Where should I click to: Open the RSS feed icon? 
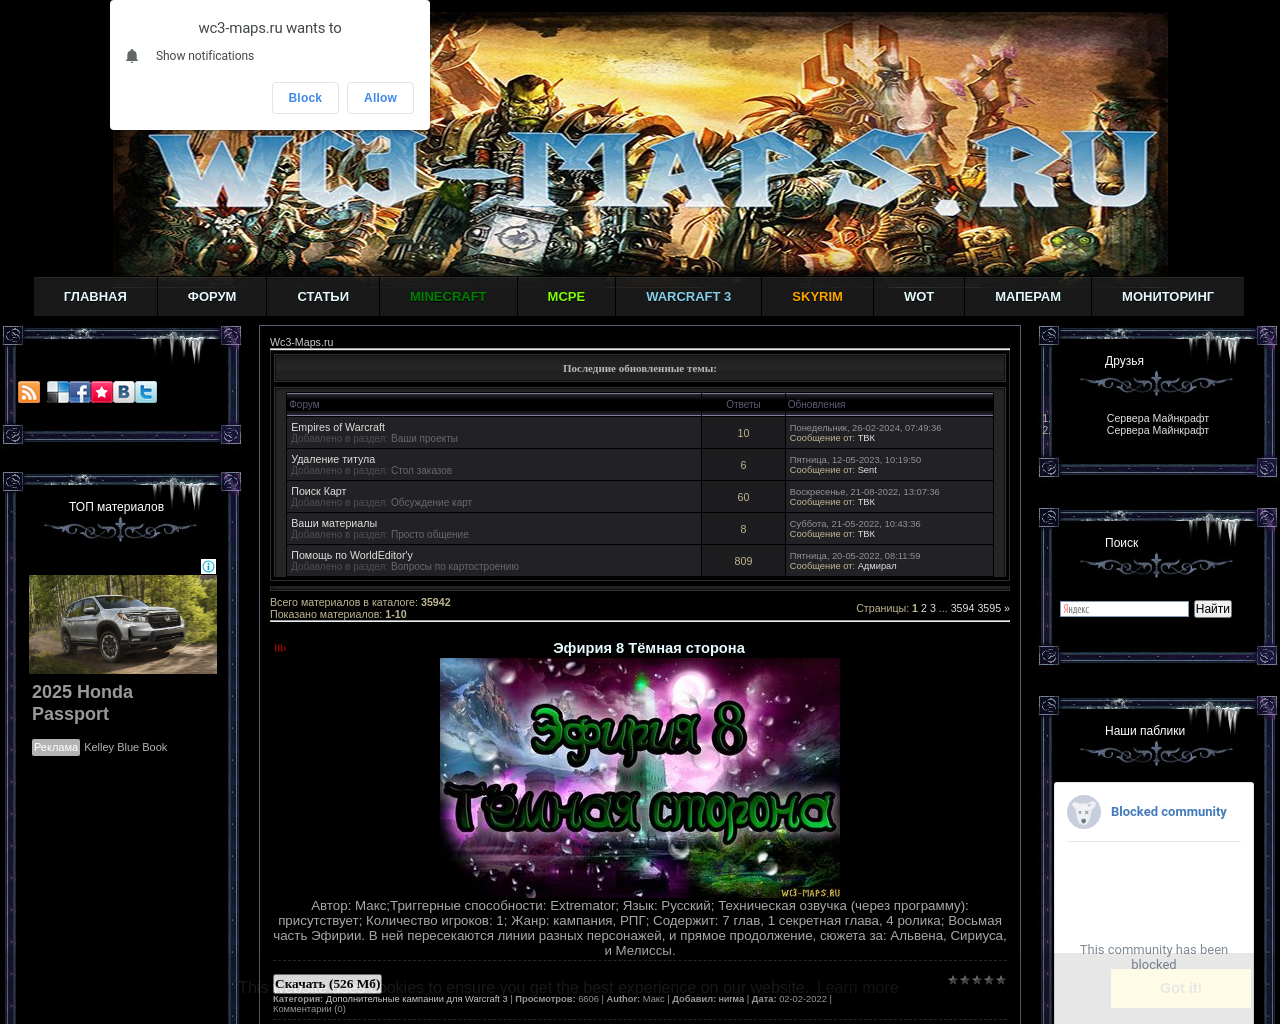[x=29, y=392]
